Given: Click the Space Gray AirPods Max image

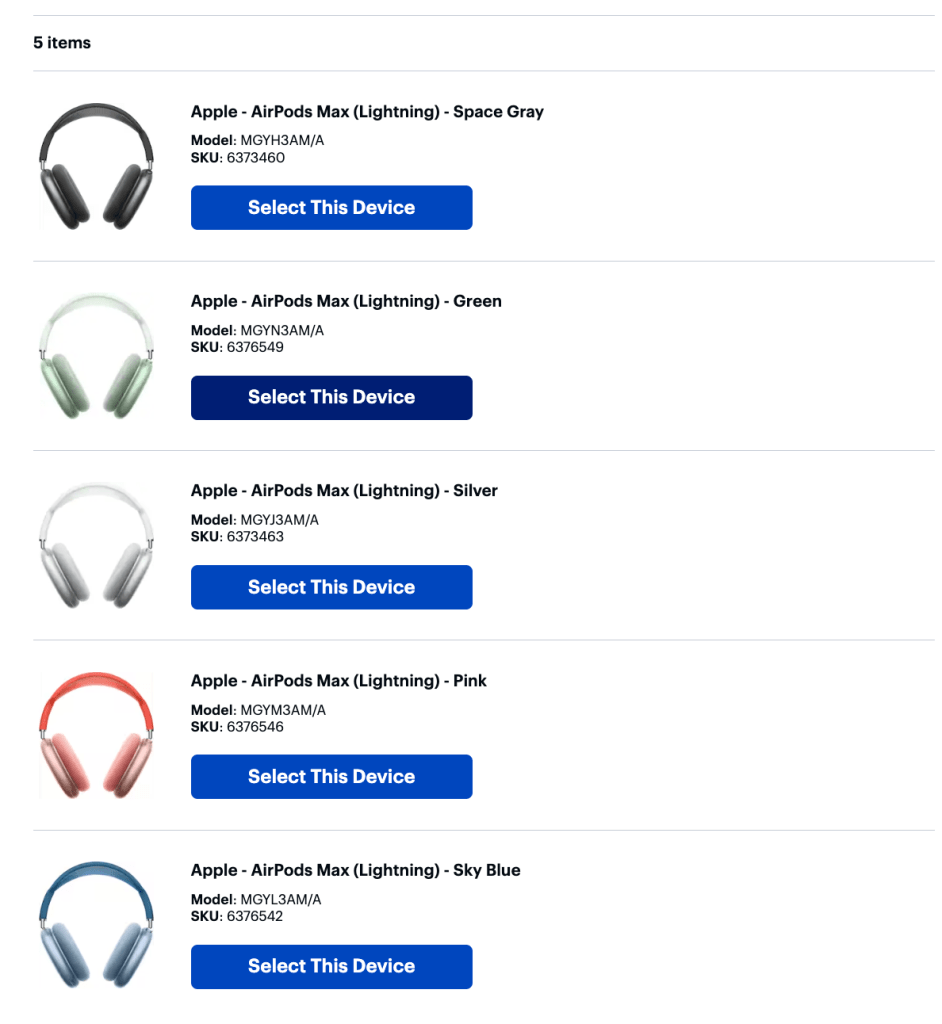Looking at the screenshot, I should point(96,165).
